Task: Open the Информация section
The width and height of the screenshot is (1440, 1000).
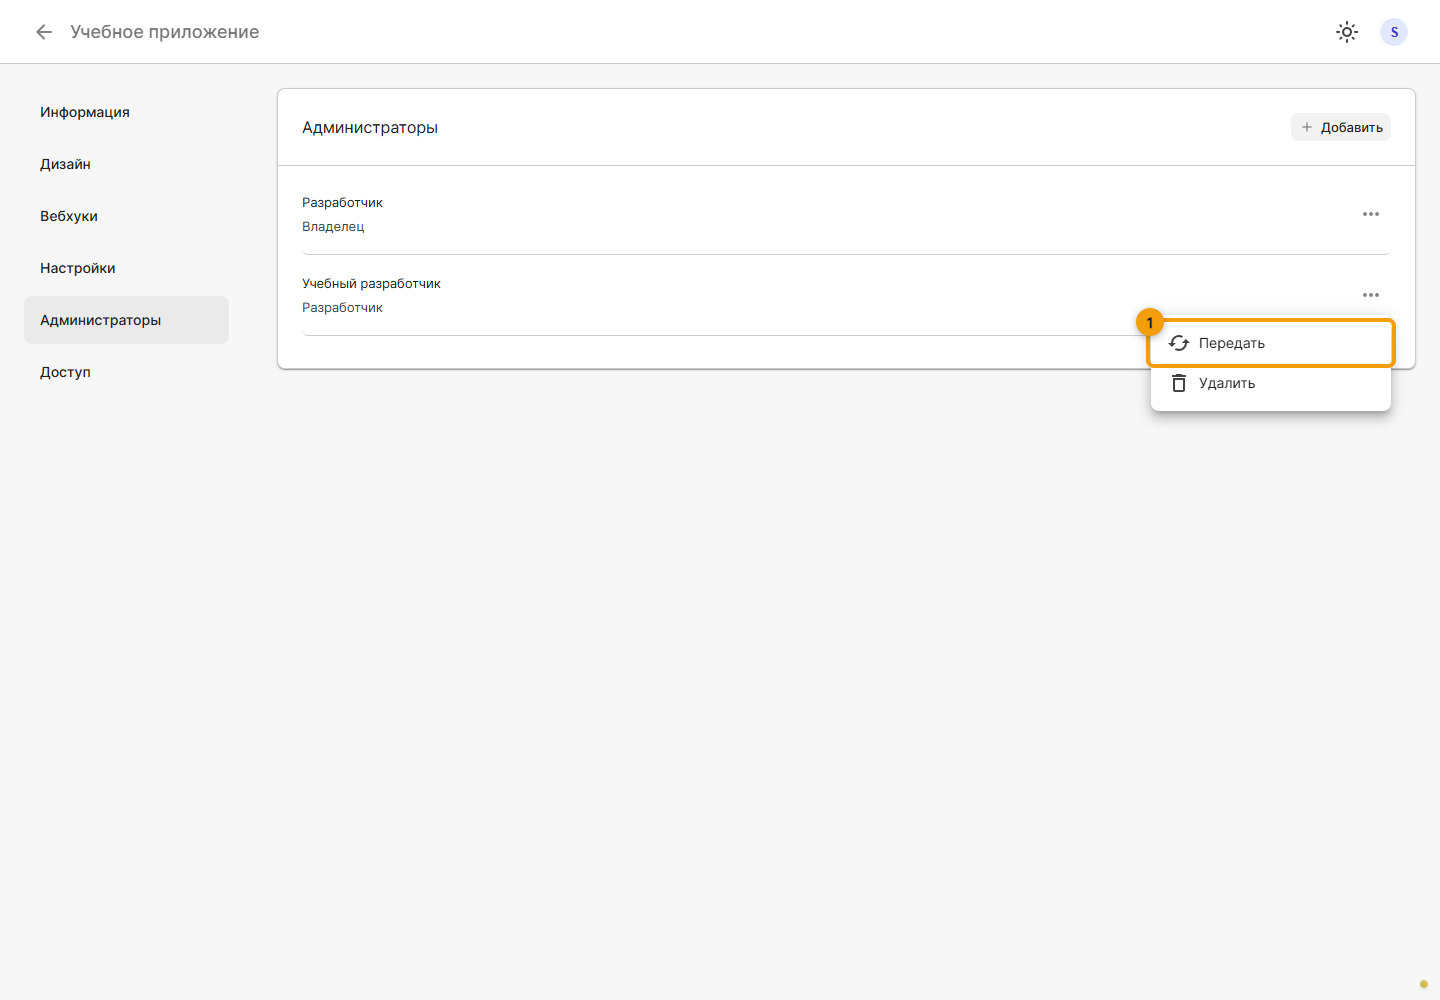Action: 126,112
